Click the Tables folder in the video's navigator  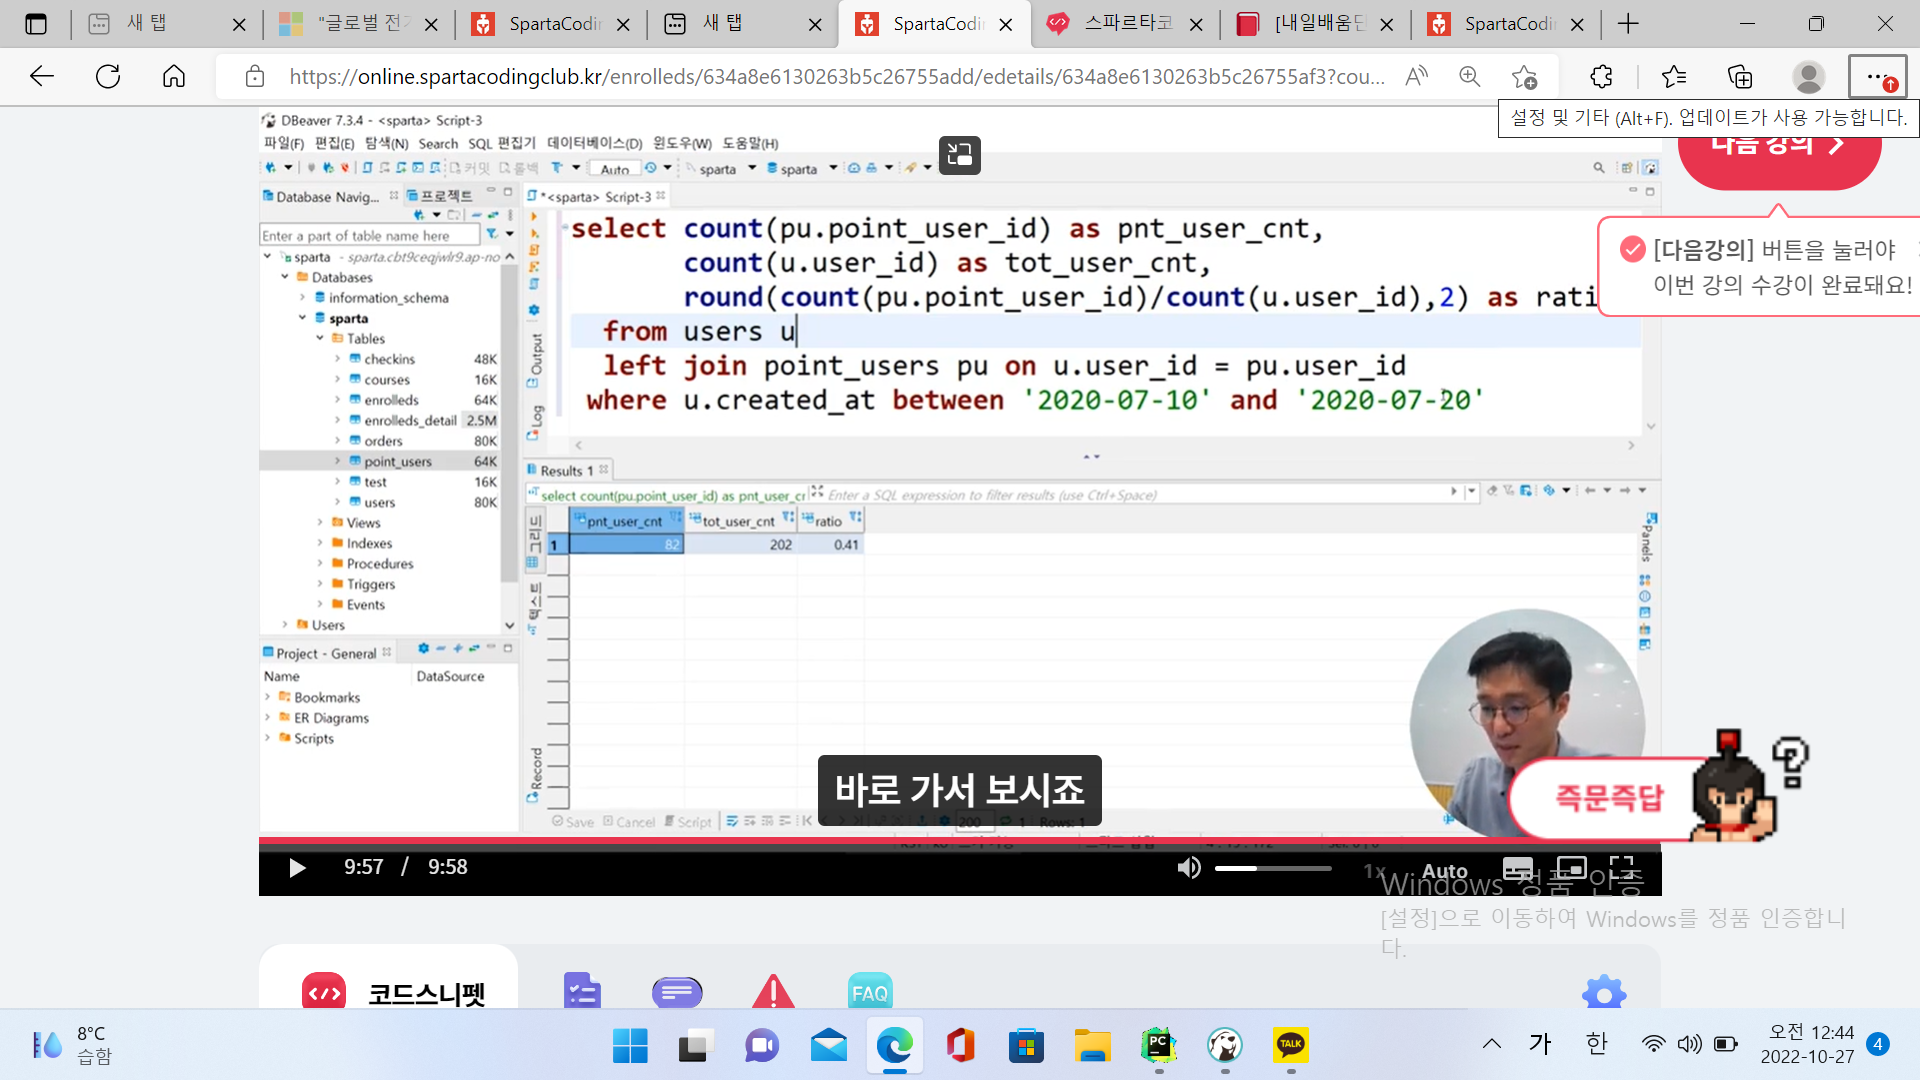[365, 338]
